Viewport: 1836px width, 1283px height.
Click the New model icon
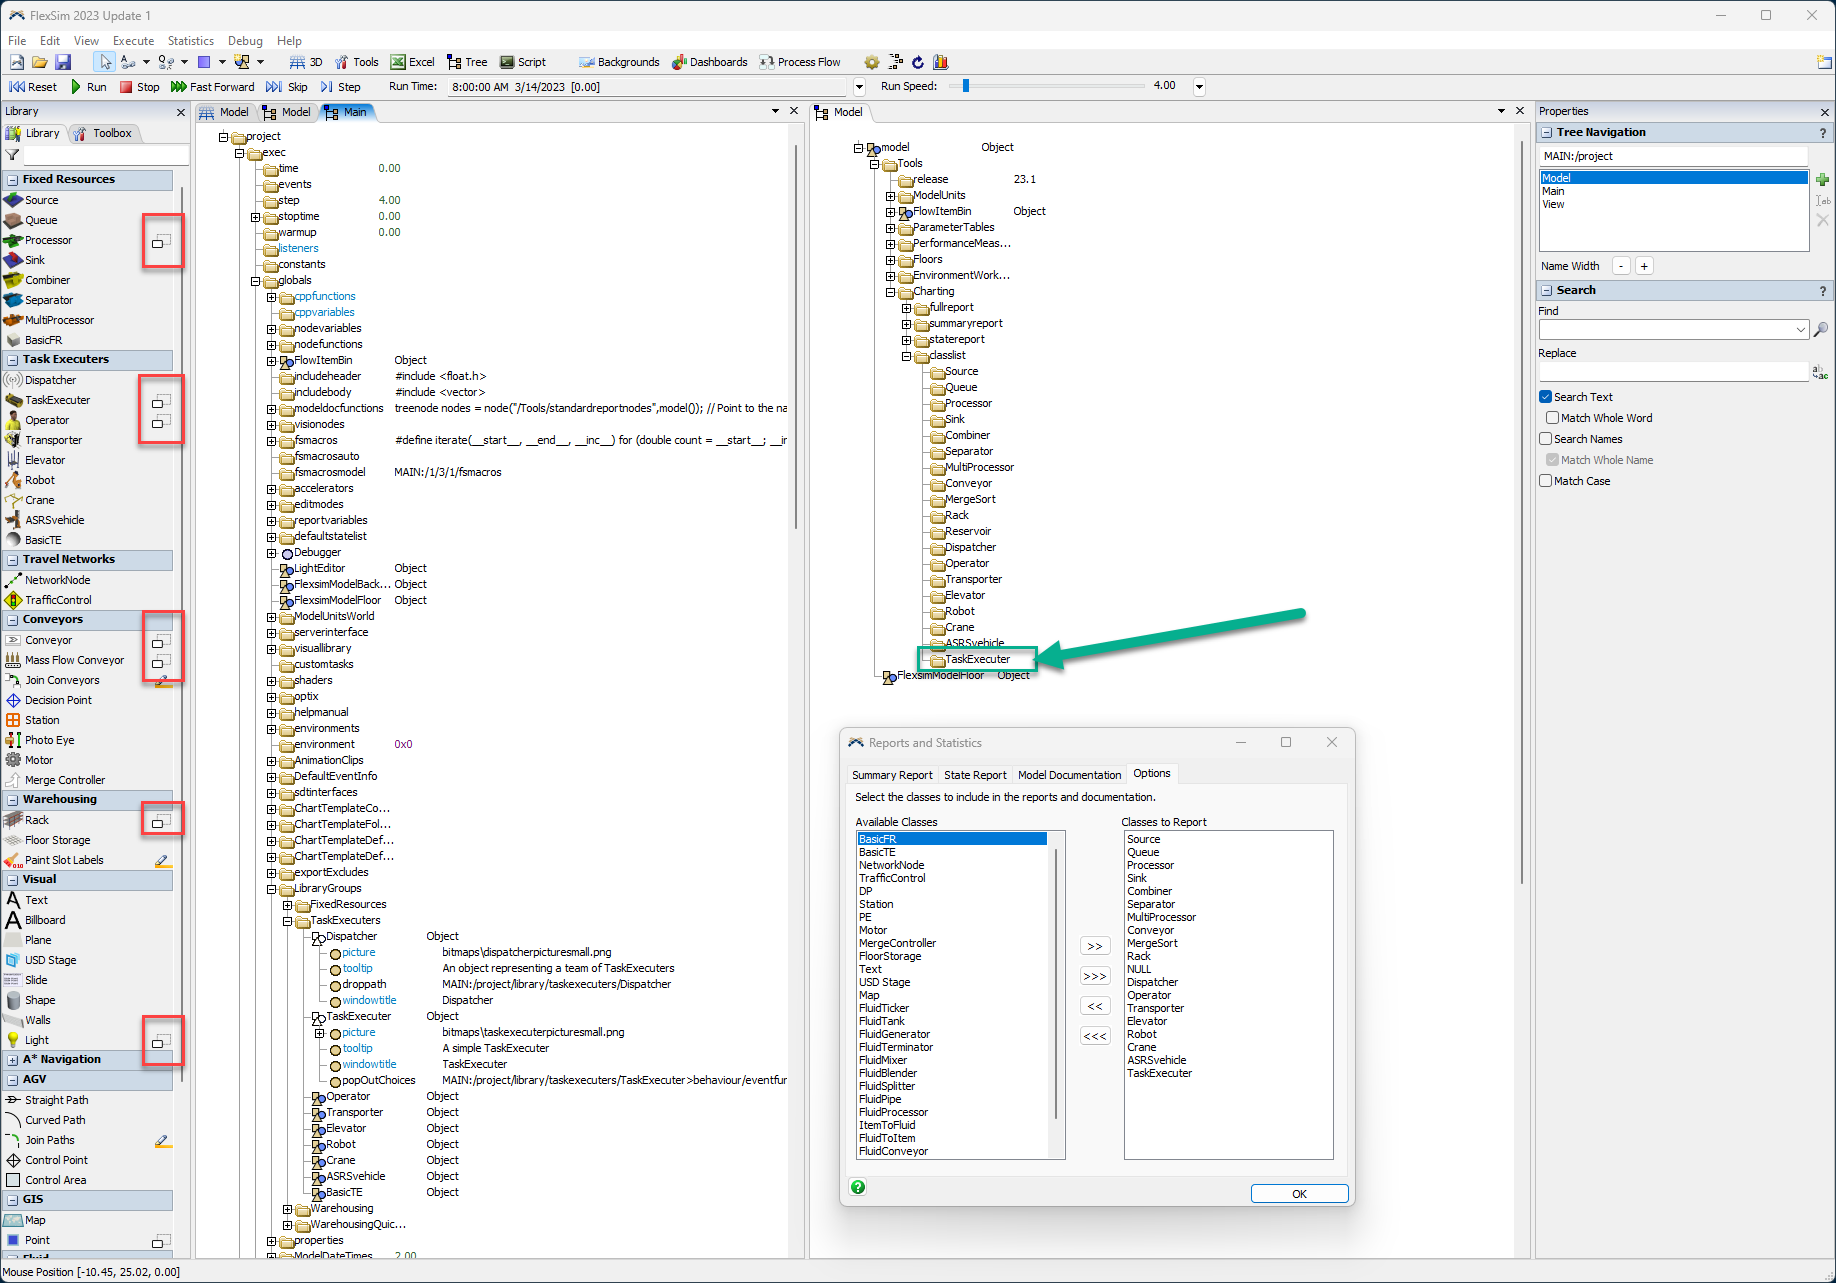click(x=17, y=62)
